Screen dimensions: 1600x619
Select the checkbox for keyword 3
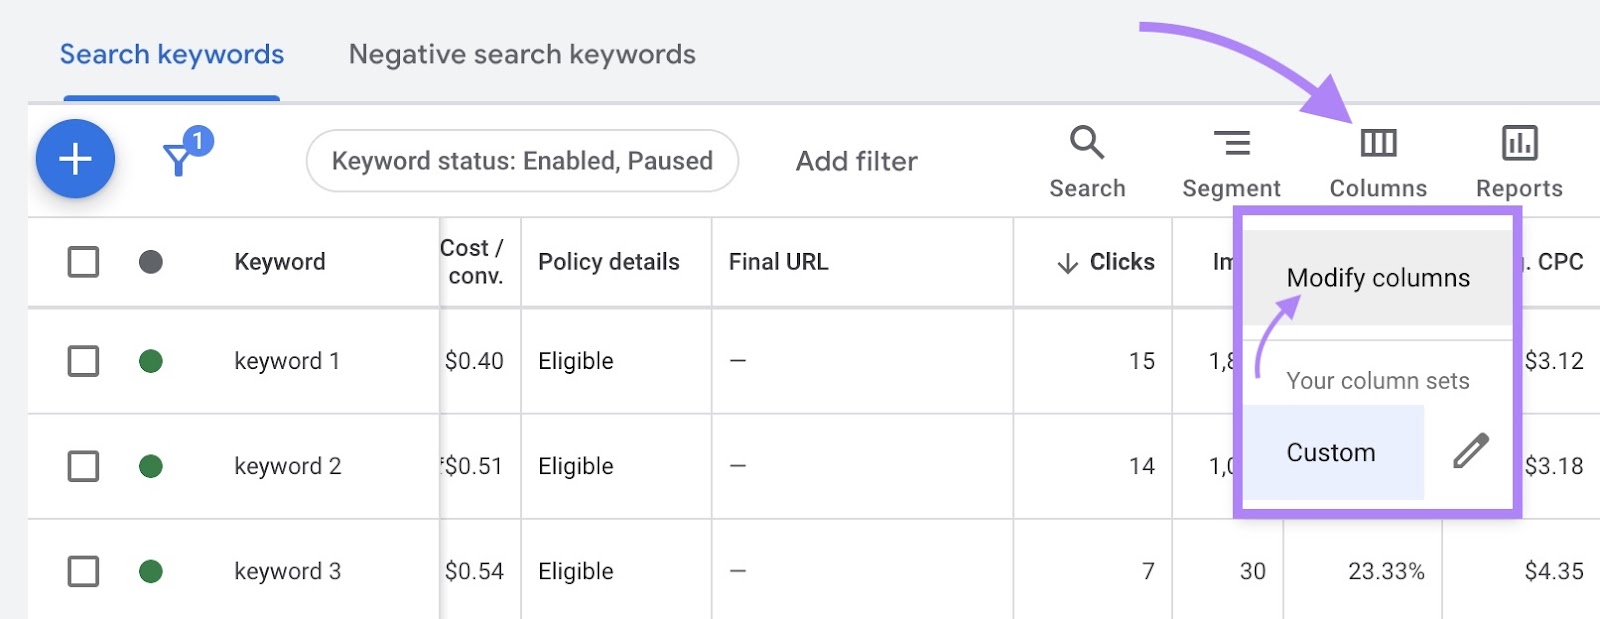point(83,571)
